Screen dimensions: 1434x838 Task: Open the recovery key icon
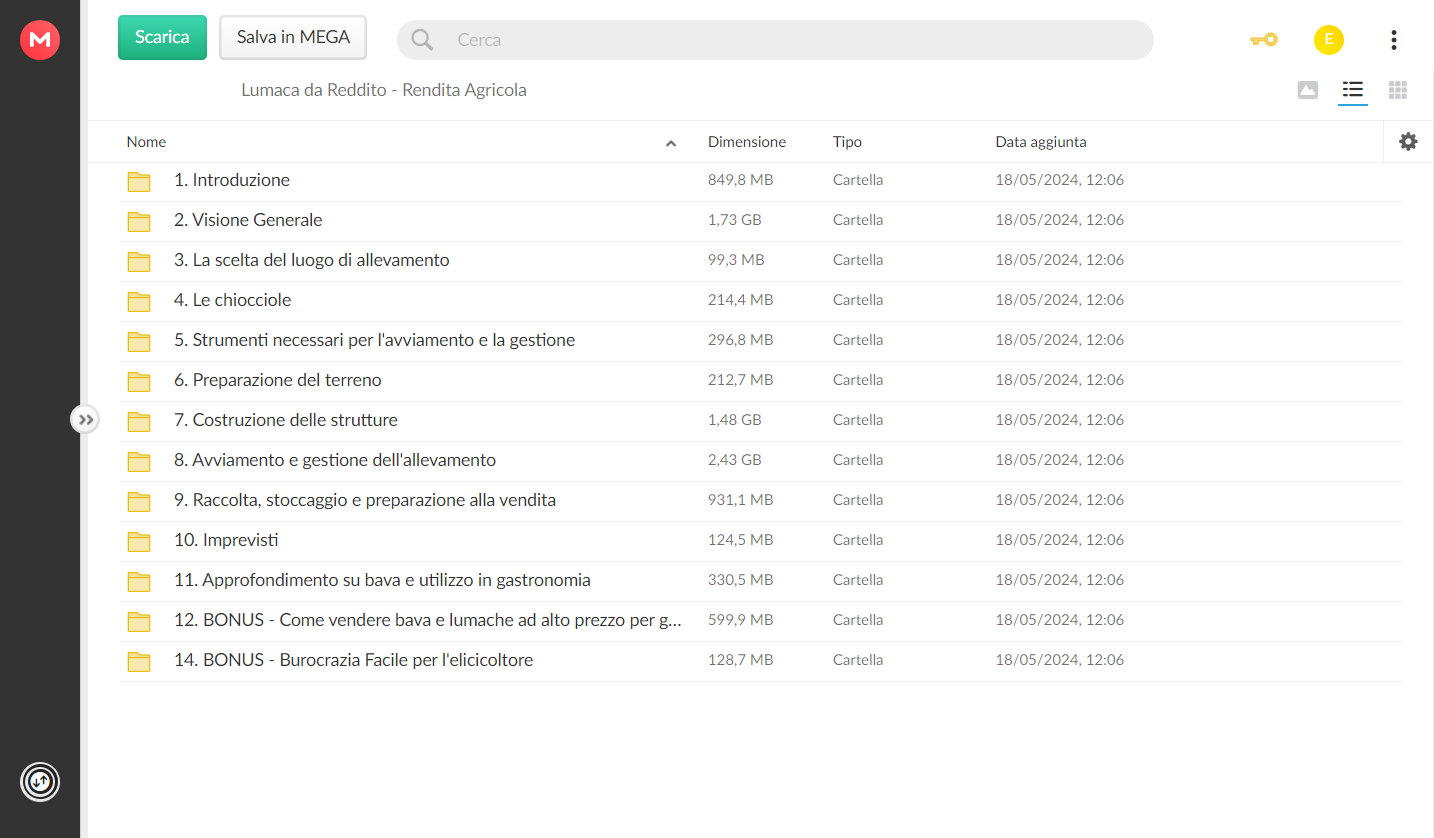click(1263, 40)
